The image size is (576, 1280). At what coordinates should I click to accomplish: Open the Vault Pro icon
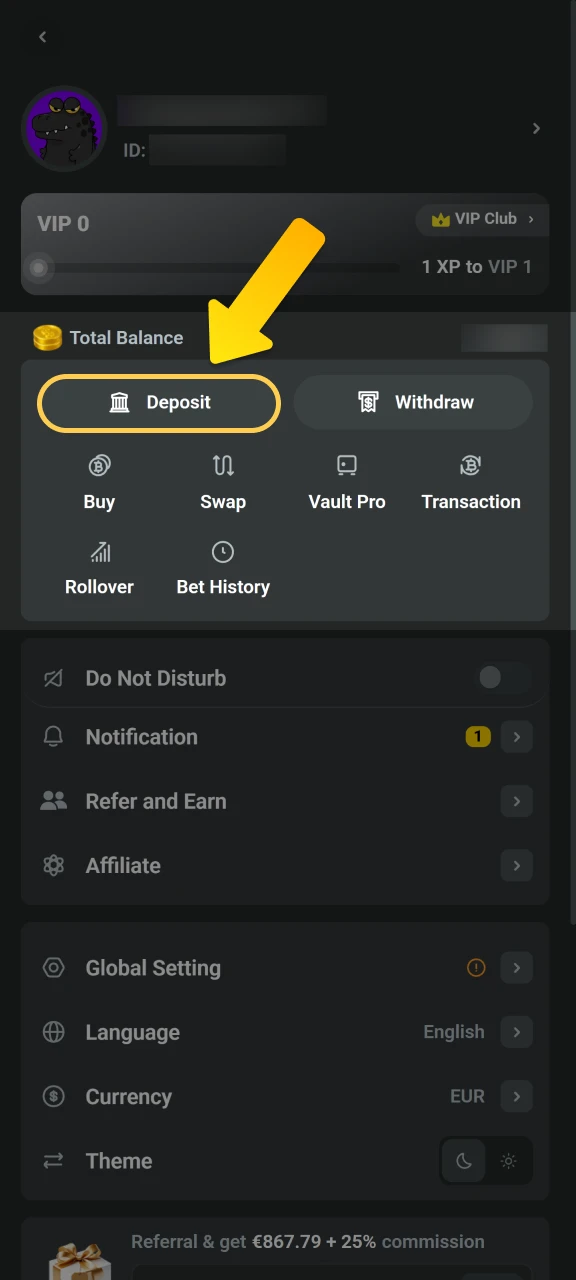coord(346,464)
